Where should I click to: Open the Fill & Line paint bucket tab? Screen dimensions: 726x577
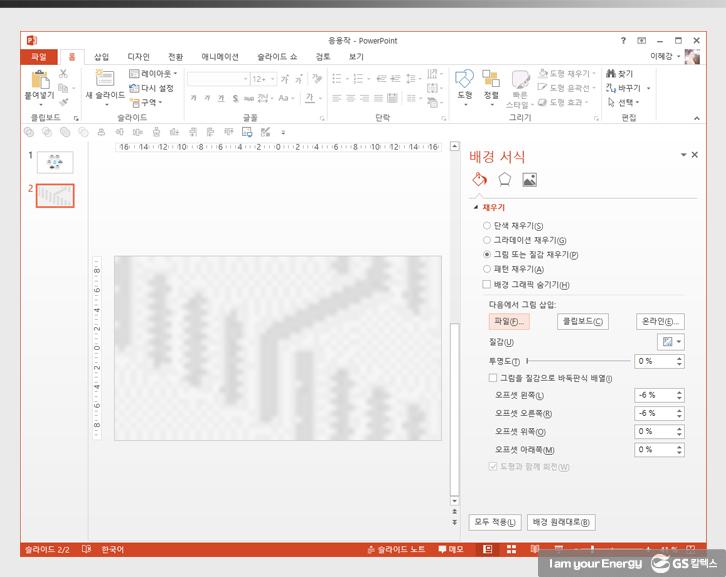pyautogui.click(x=479, y=180)
